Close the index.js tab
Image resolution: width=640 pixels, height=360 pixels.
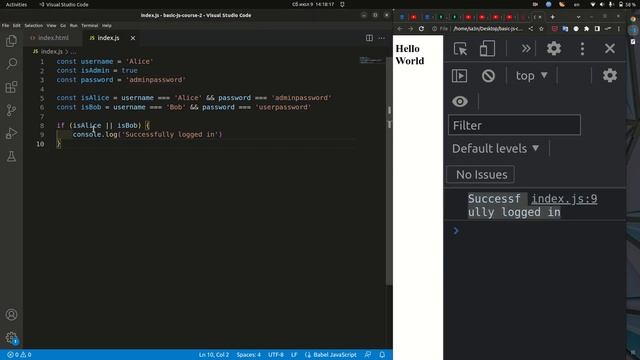(x=133, y=38)
